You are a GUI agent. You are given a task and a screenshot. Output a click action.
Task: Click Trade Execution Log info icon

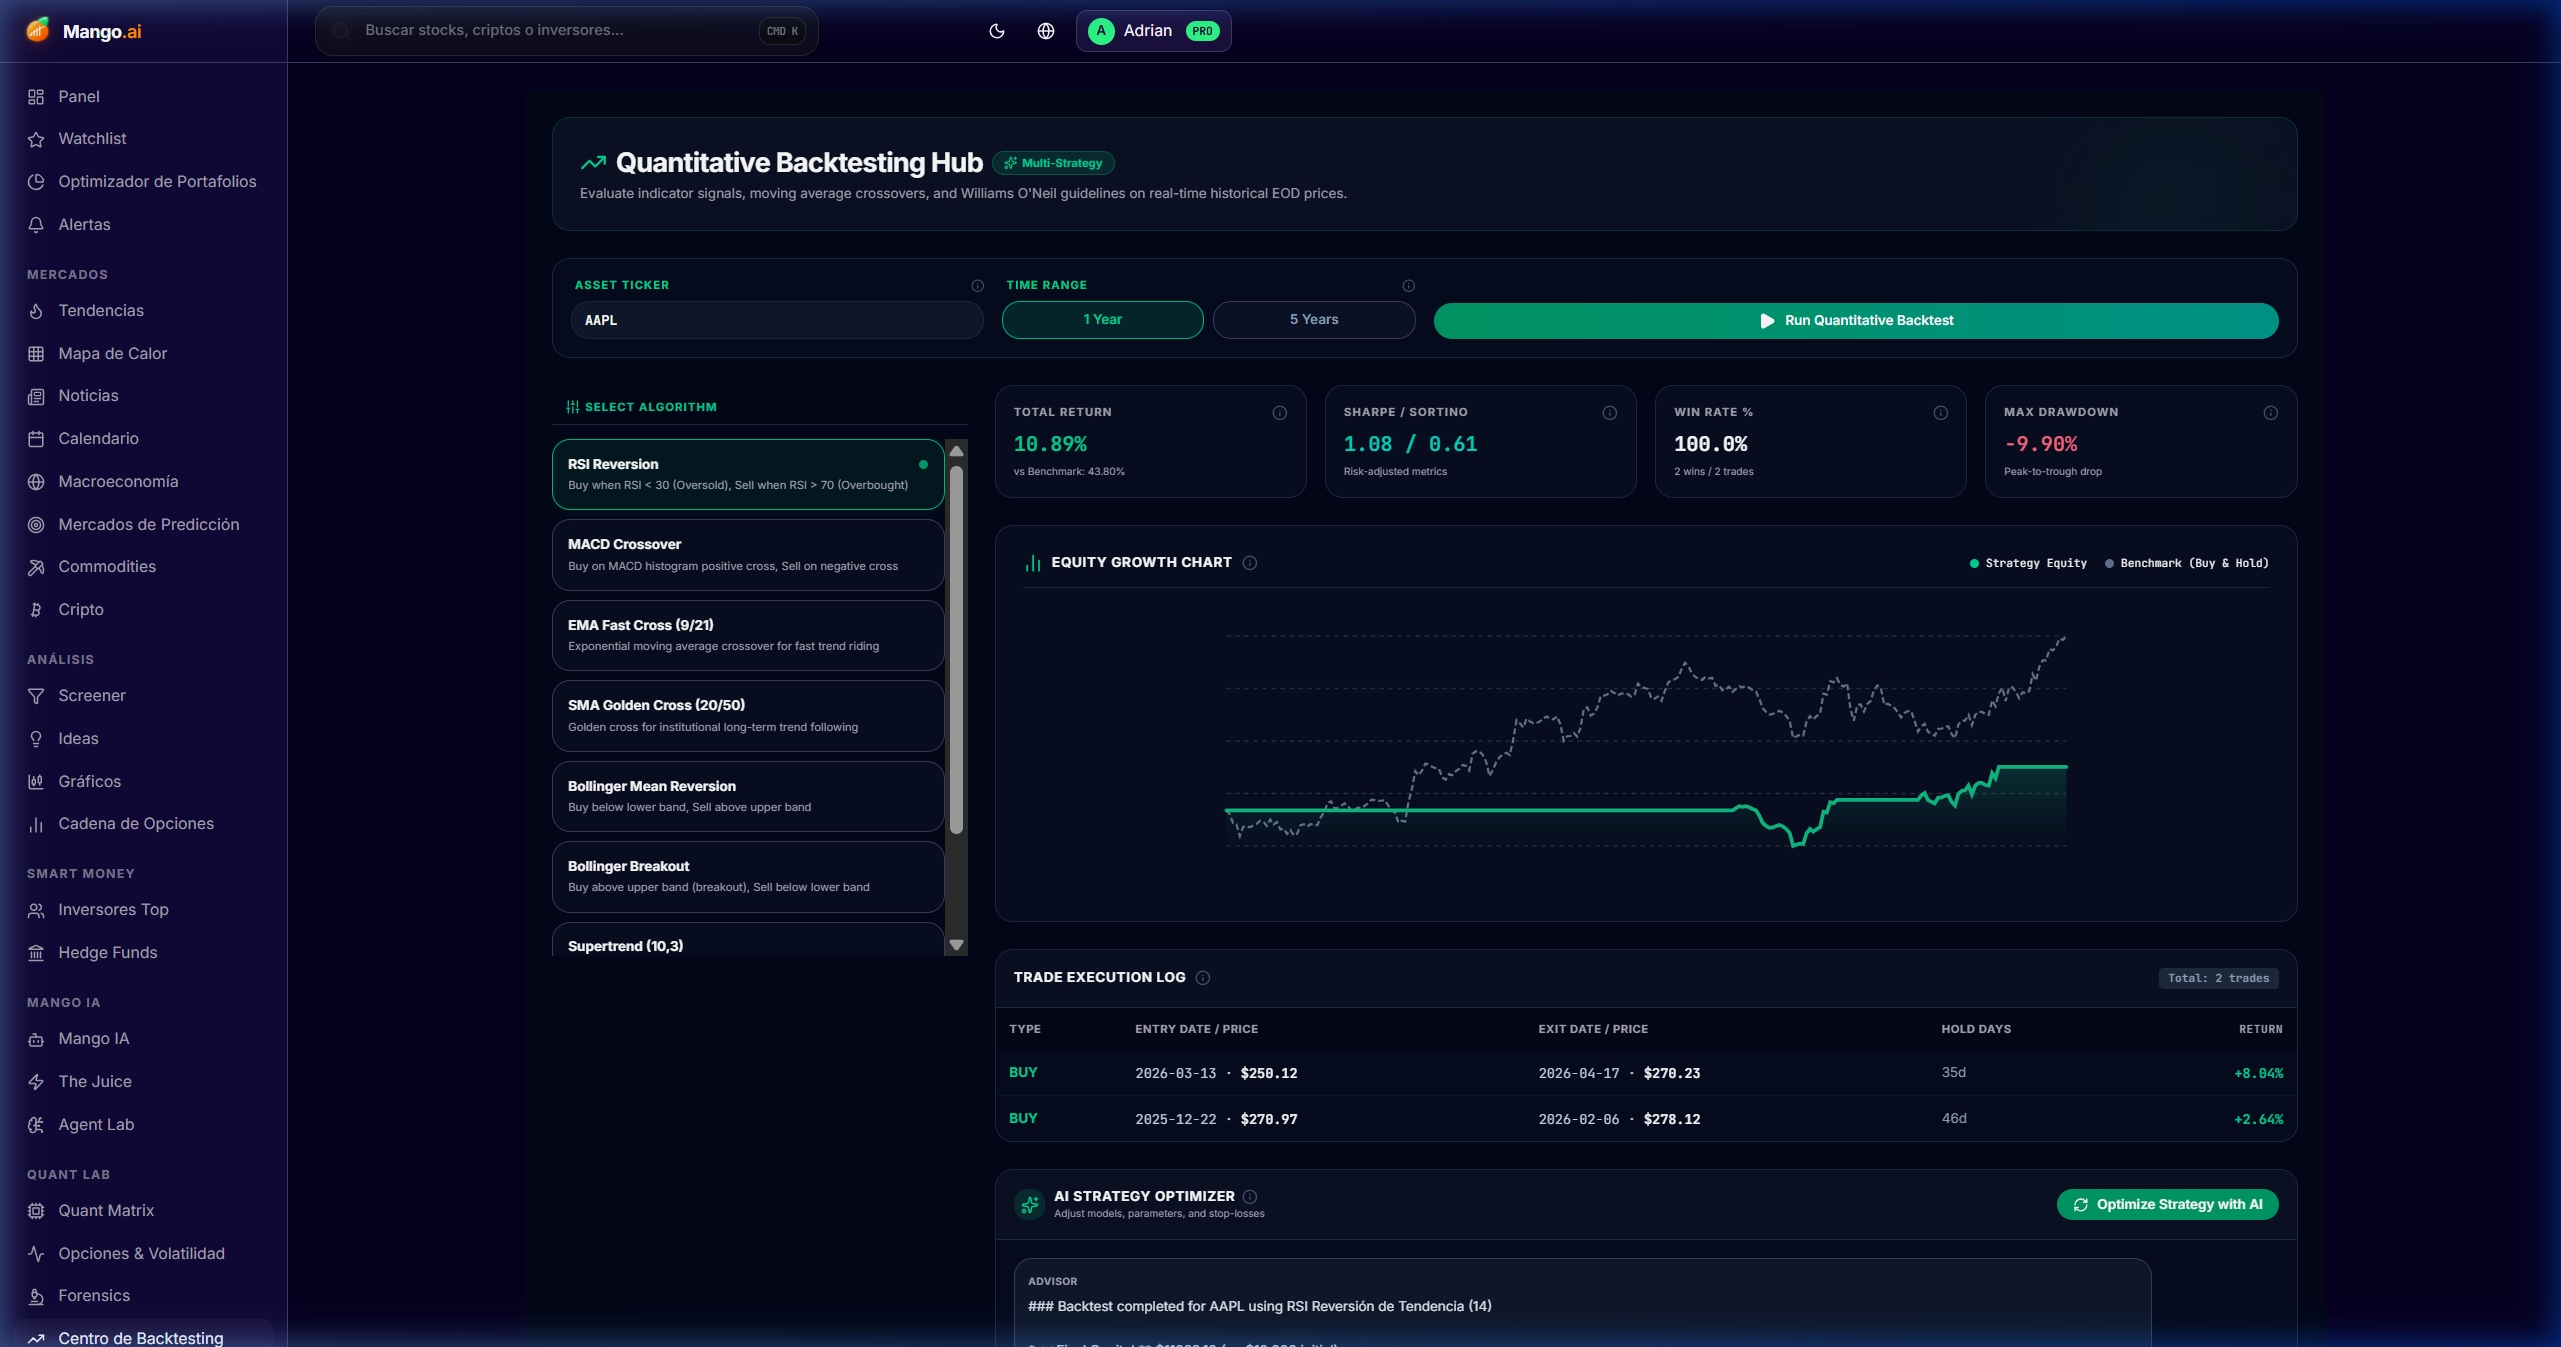1202,978
